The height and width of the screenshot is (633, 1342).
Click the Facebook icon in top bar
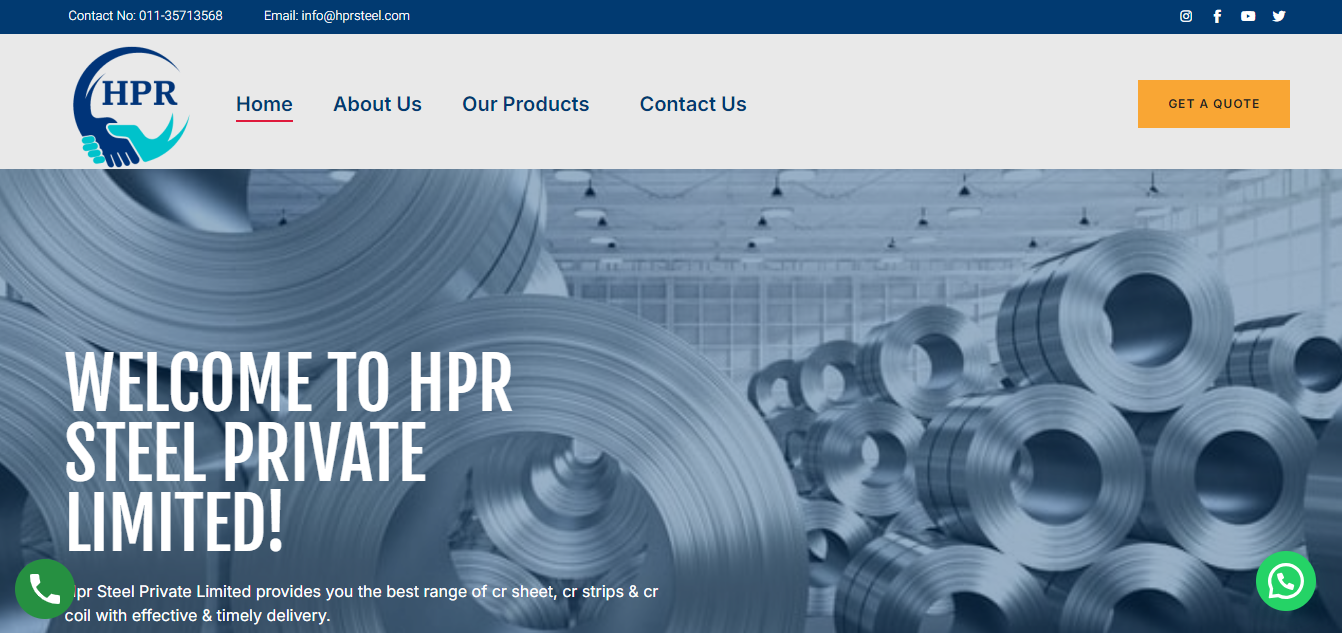pos(1217,16)
